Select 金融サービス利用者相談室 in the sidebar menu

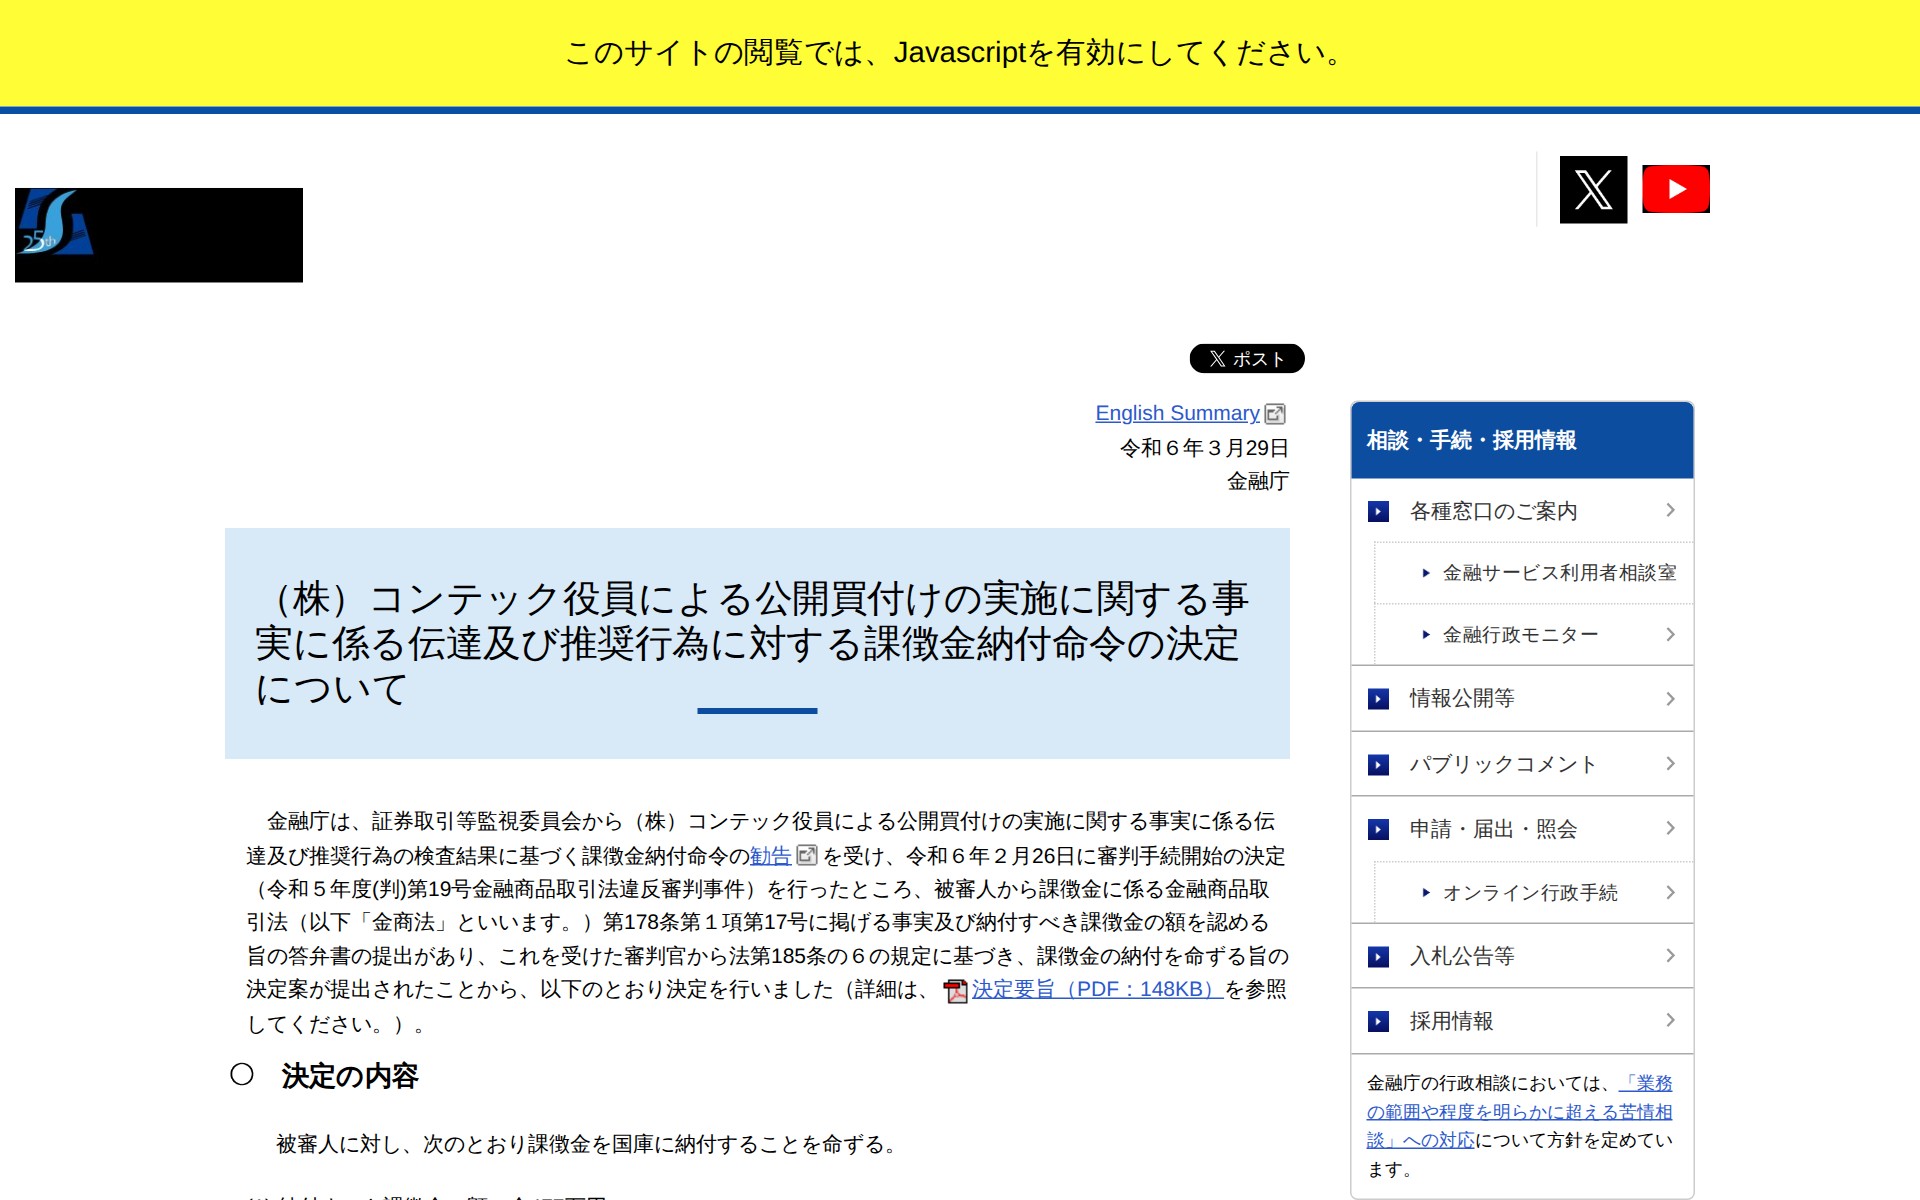point(1560,573)
